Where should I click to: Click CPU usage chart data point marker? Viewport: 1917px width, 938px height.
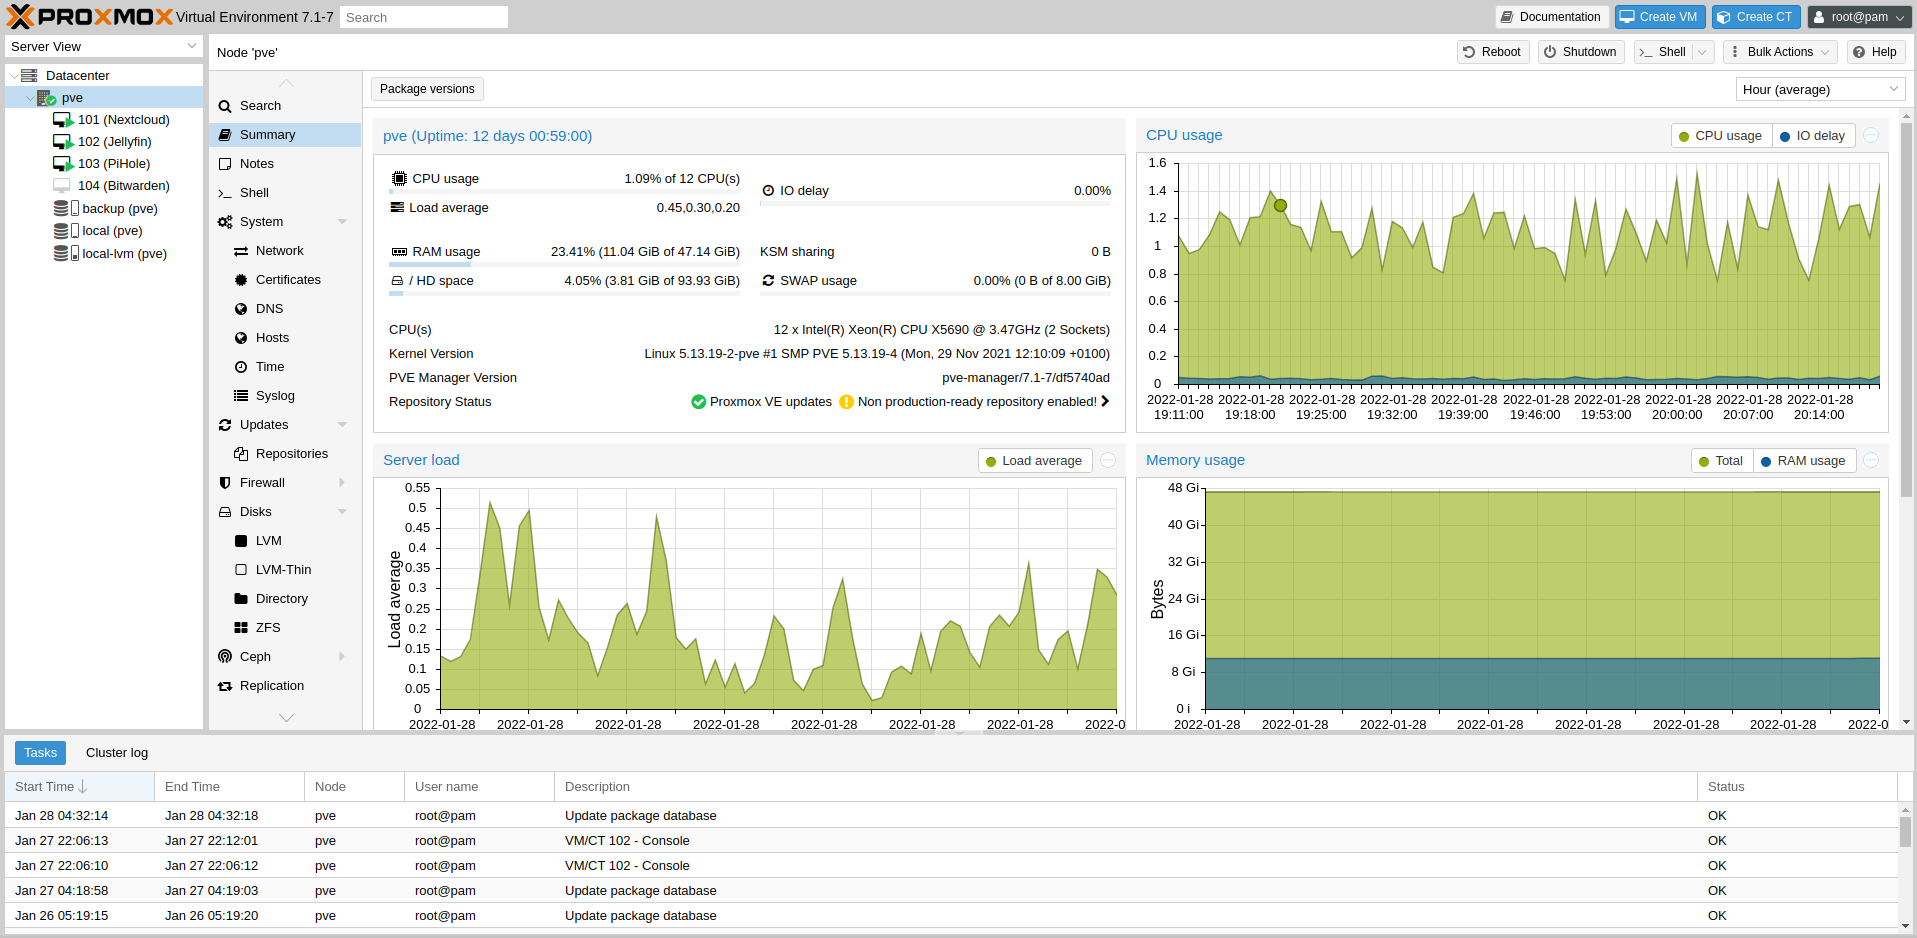[1280, 205]
